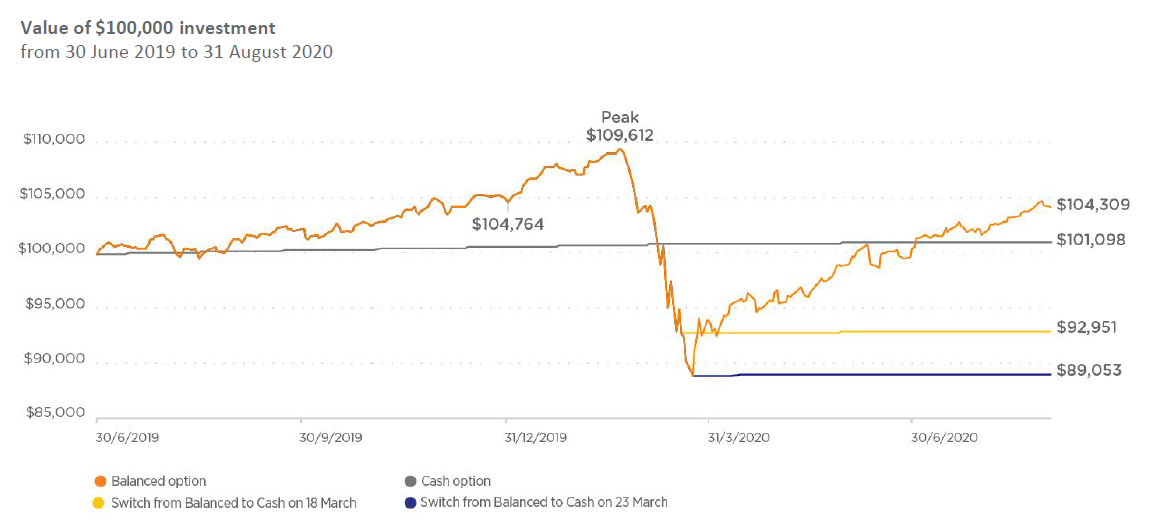Toggle "Switch from Balanced to Cash on 23 March" text

(544, 502)
